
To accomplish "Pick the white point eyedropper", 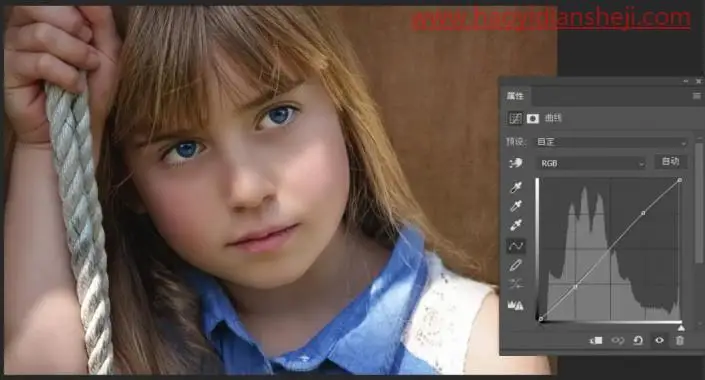I will [x=516, y=225].
